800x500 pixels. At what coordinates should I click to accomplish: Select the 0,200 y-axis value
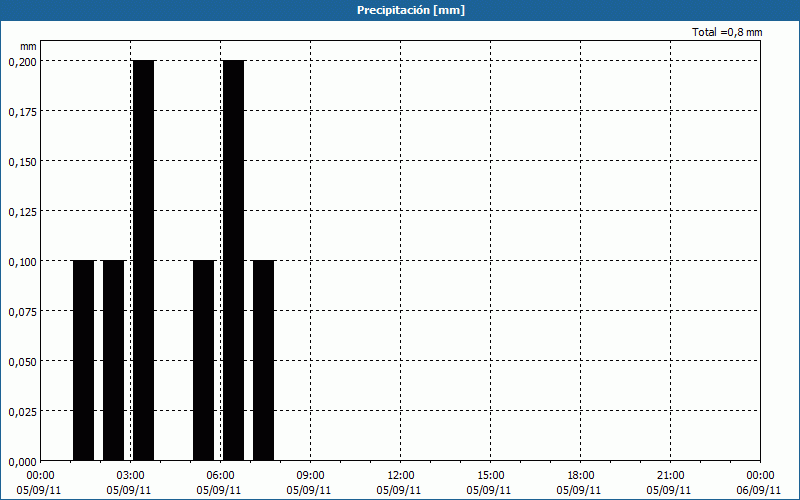point(22,62)
